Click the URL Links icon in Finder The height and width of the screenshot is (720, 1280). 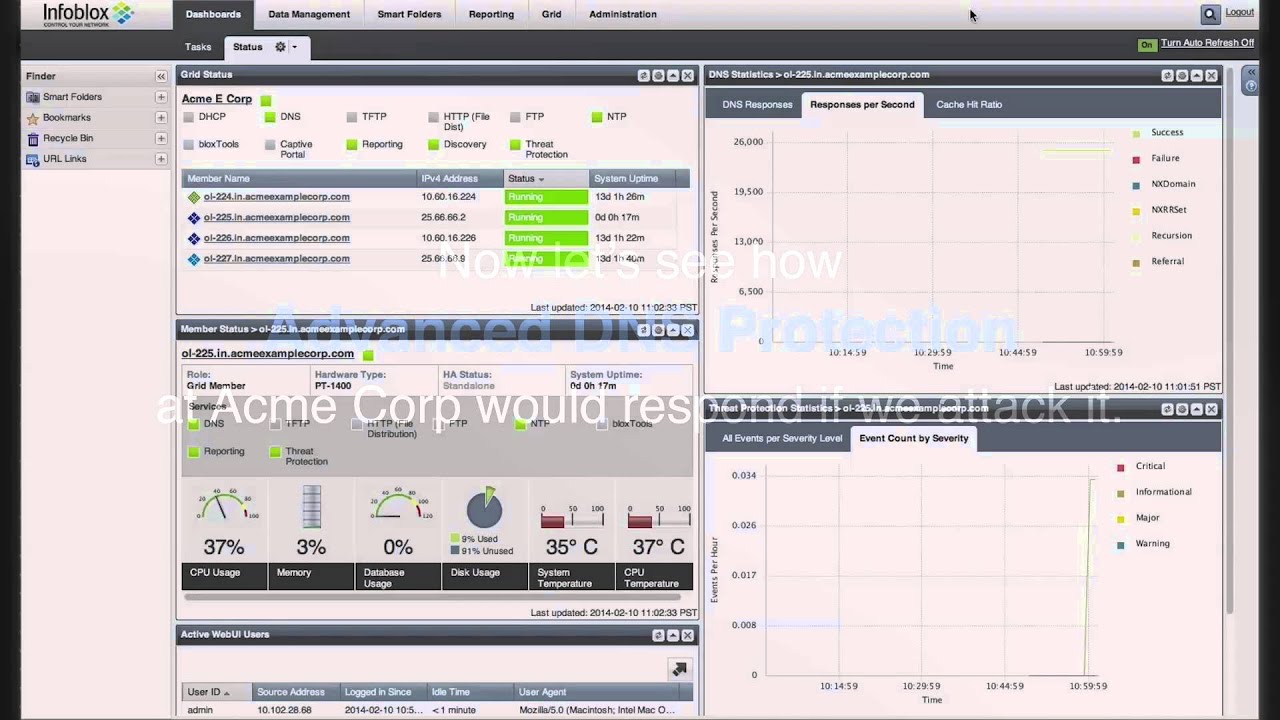33,159
